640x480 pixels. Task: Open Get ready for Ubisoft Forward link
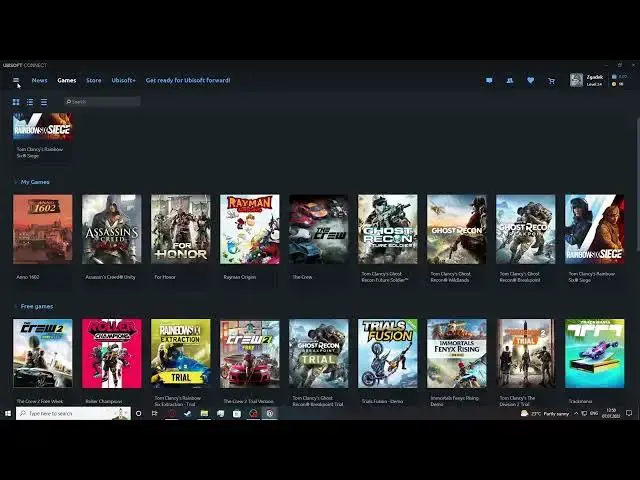click(188, 80)
